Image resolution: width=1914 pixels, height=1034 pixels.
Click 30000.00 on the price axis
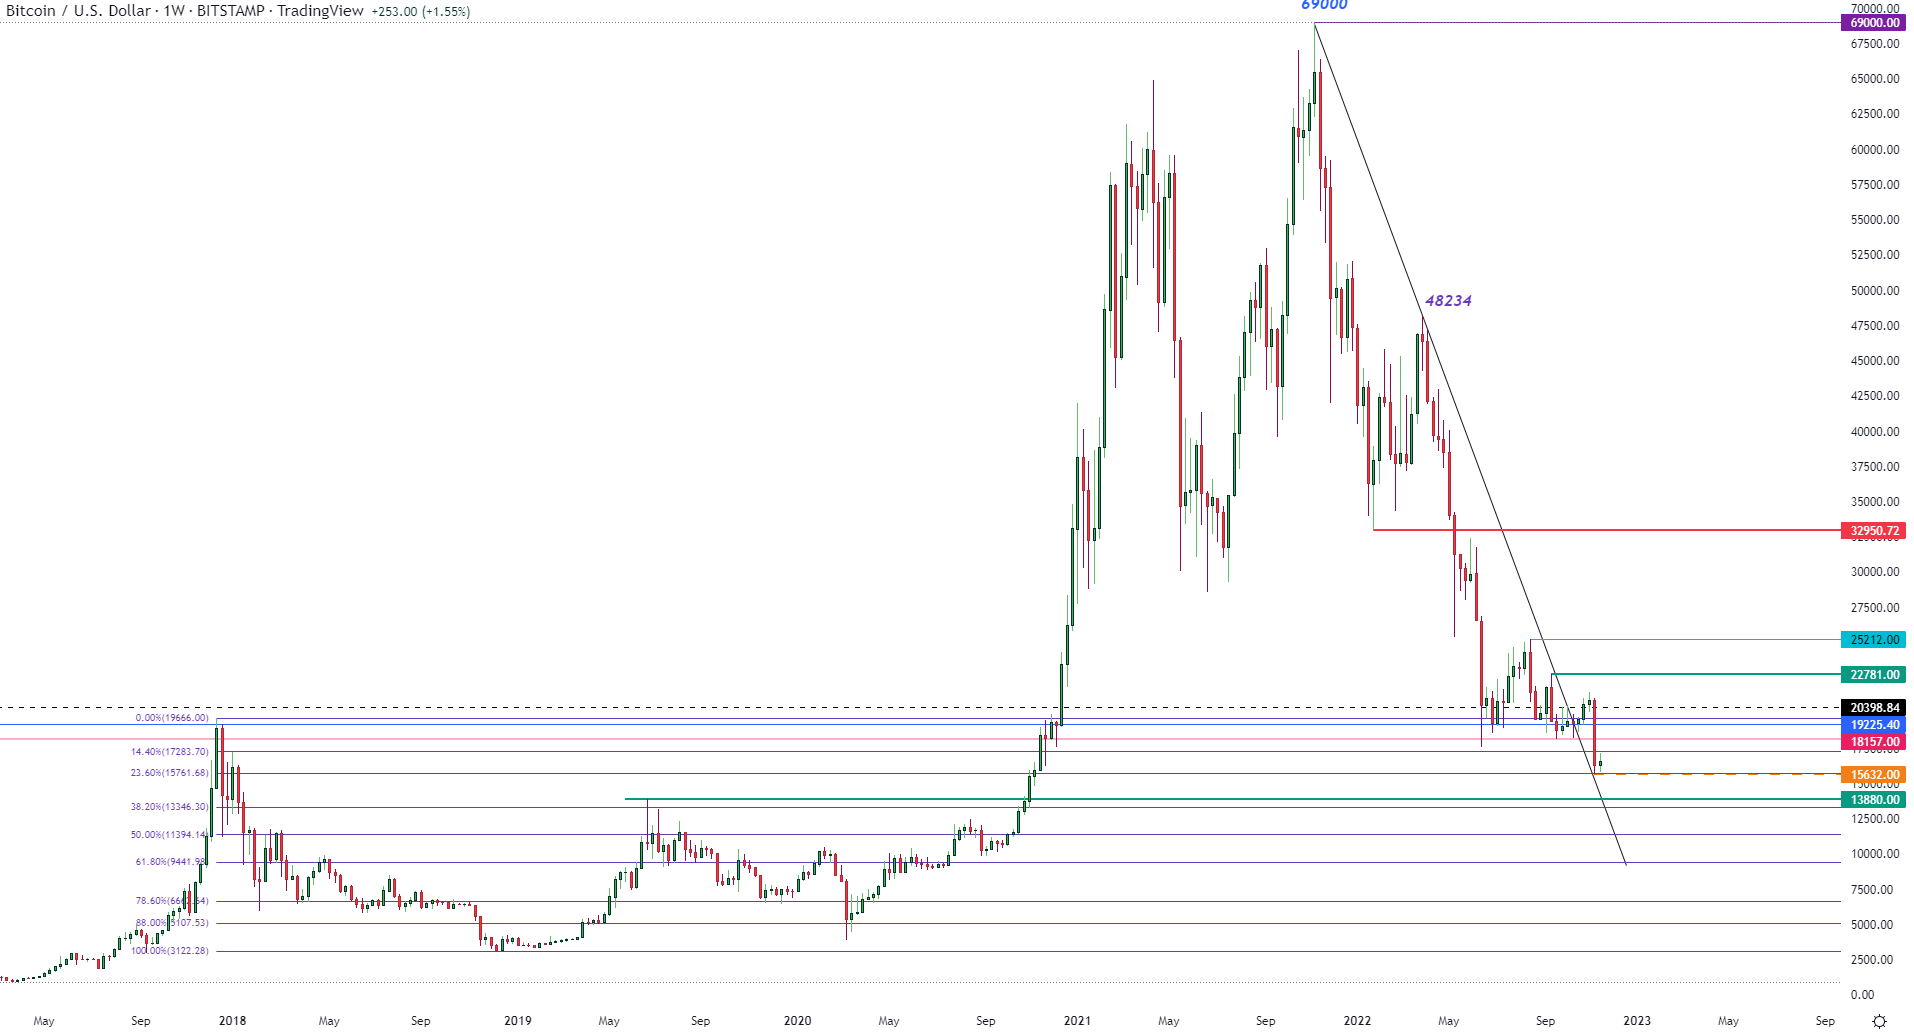coord(1875,572)
